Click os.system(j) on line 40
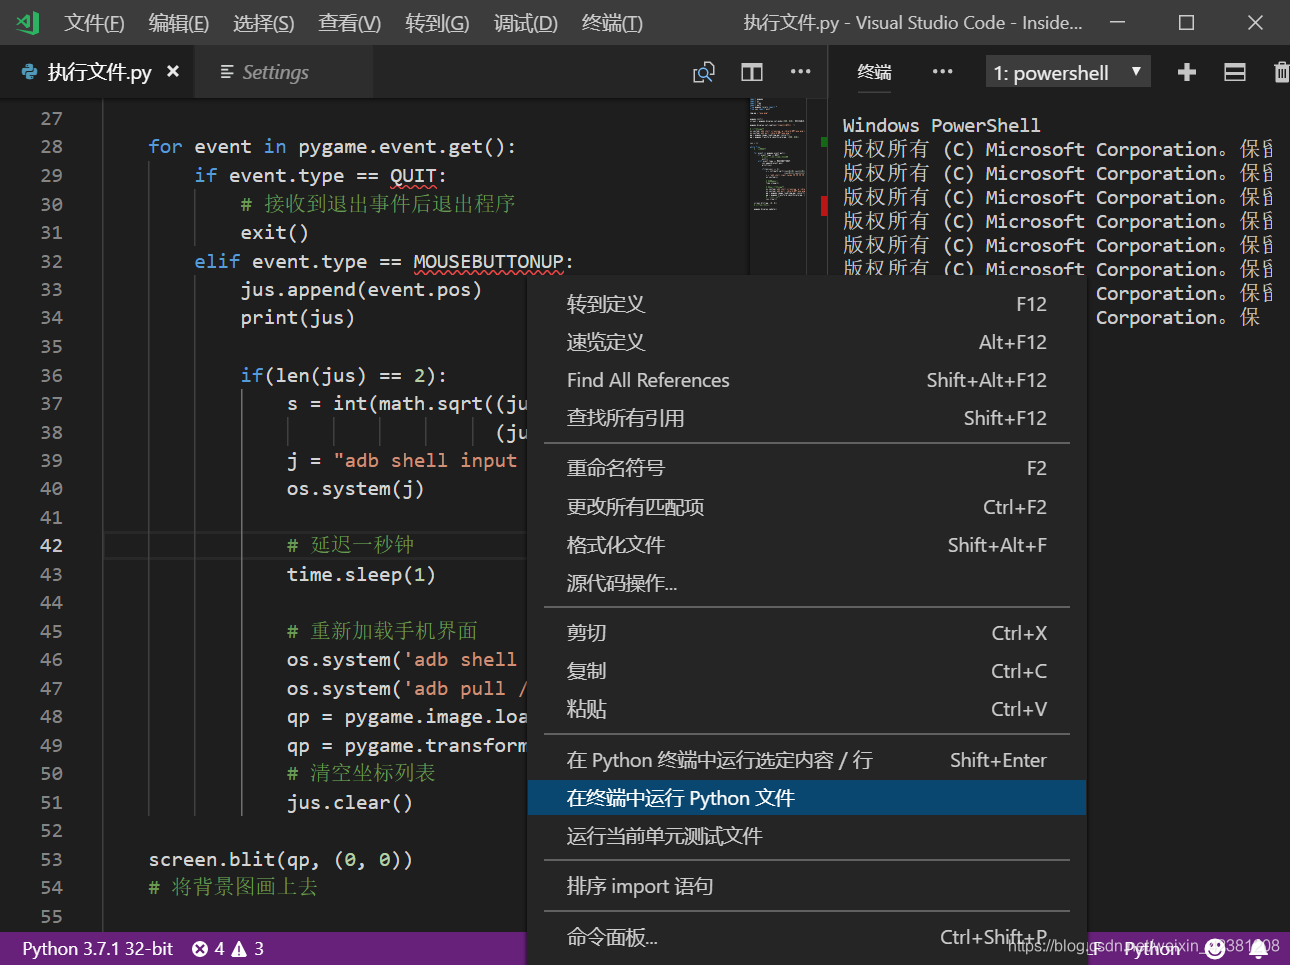This screenshot has height=965, width=1290. pos(355,488)
